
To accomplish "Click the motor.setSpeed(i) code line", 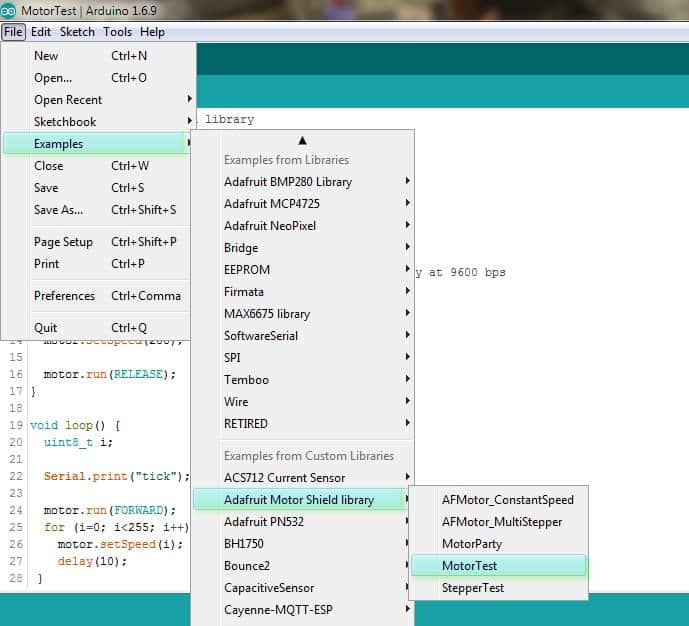I will coord(120,544).
